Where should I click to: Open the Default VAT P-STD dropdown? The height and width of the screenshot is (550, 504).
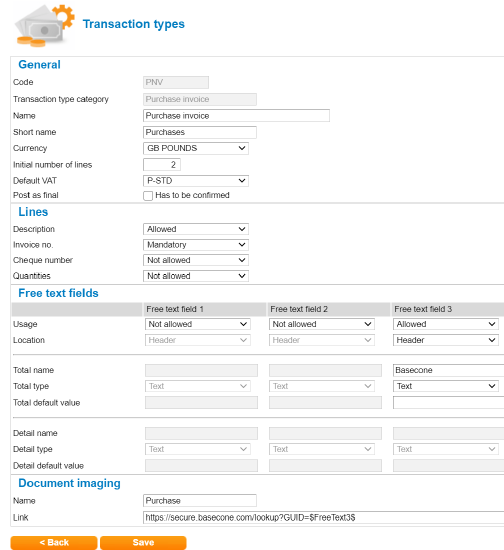click(x=196, y=181)
